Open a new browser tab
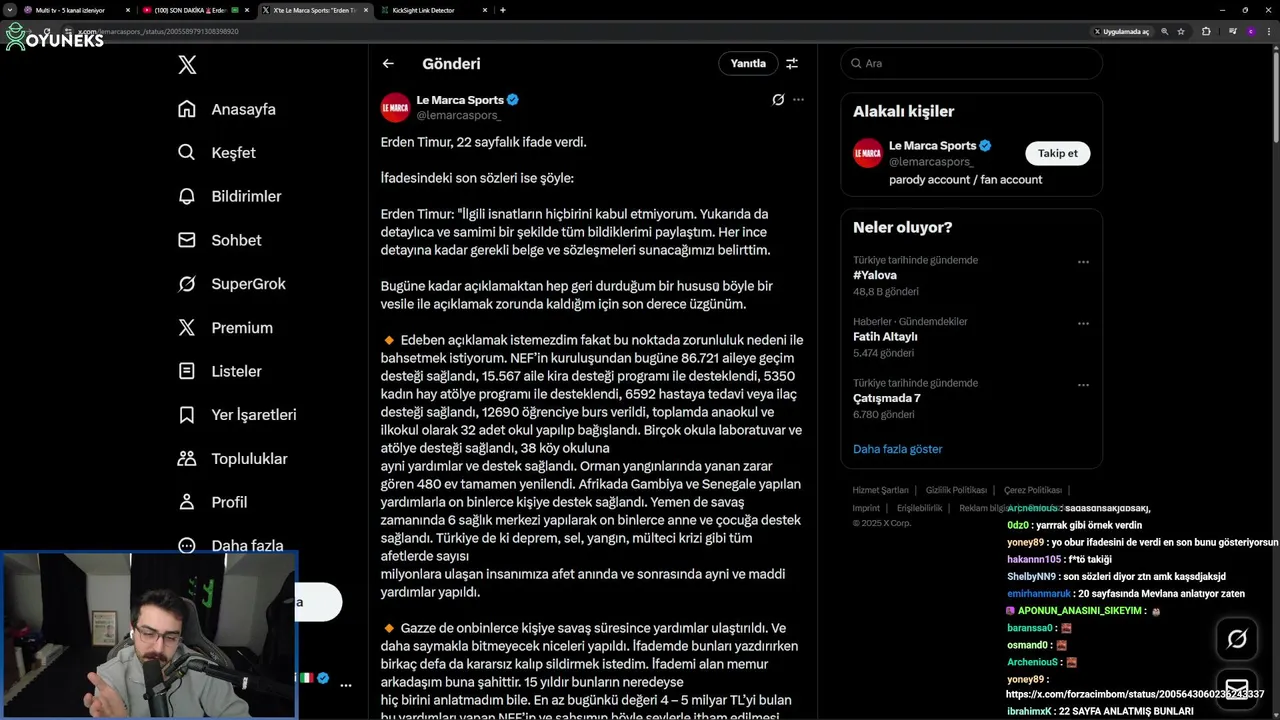Viewport: 1280px width, 720px height. [x=503, y=10]
